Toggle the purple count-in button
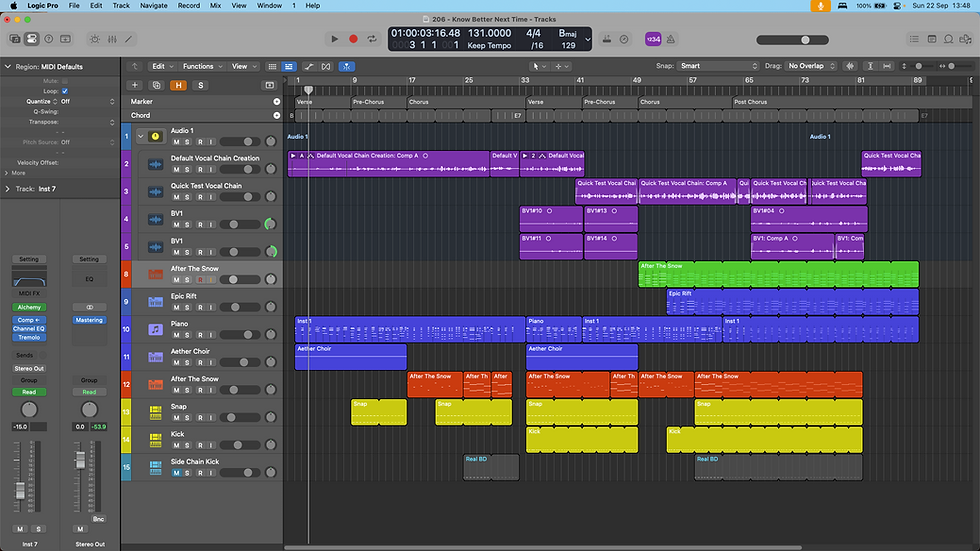 652,39
